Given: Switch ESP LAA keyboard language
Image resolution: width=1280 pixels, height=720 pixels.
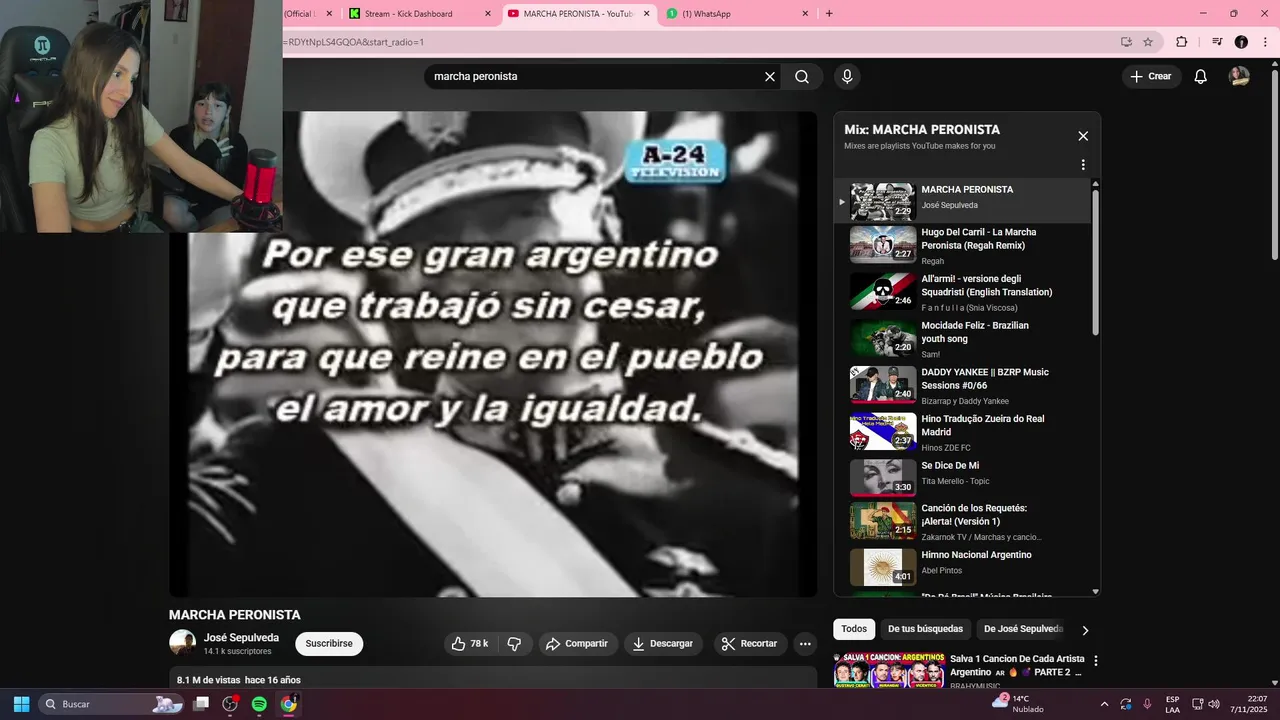Looking at the screenshot, I should point(1172,704).
